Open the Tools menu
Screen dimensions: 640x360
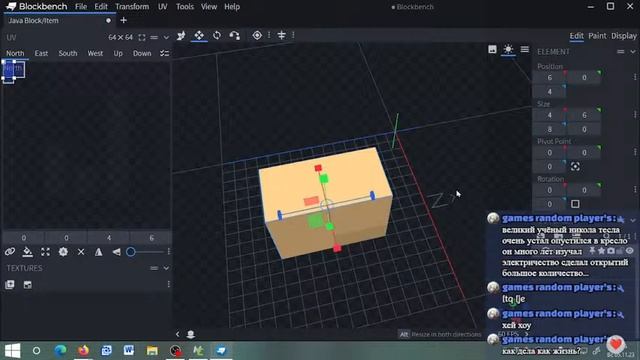[185, 7]
